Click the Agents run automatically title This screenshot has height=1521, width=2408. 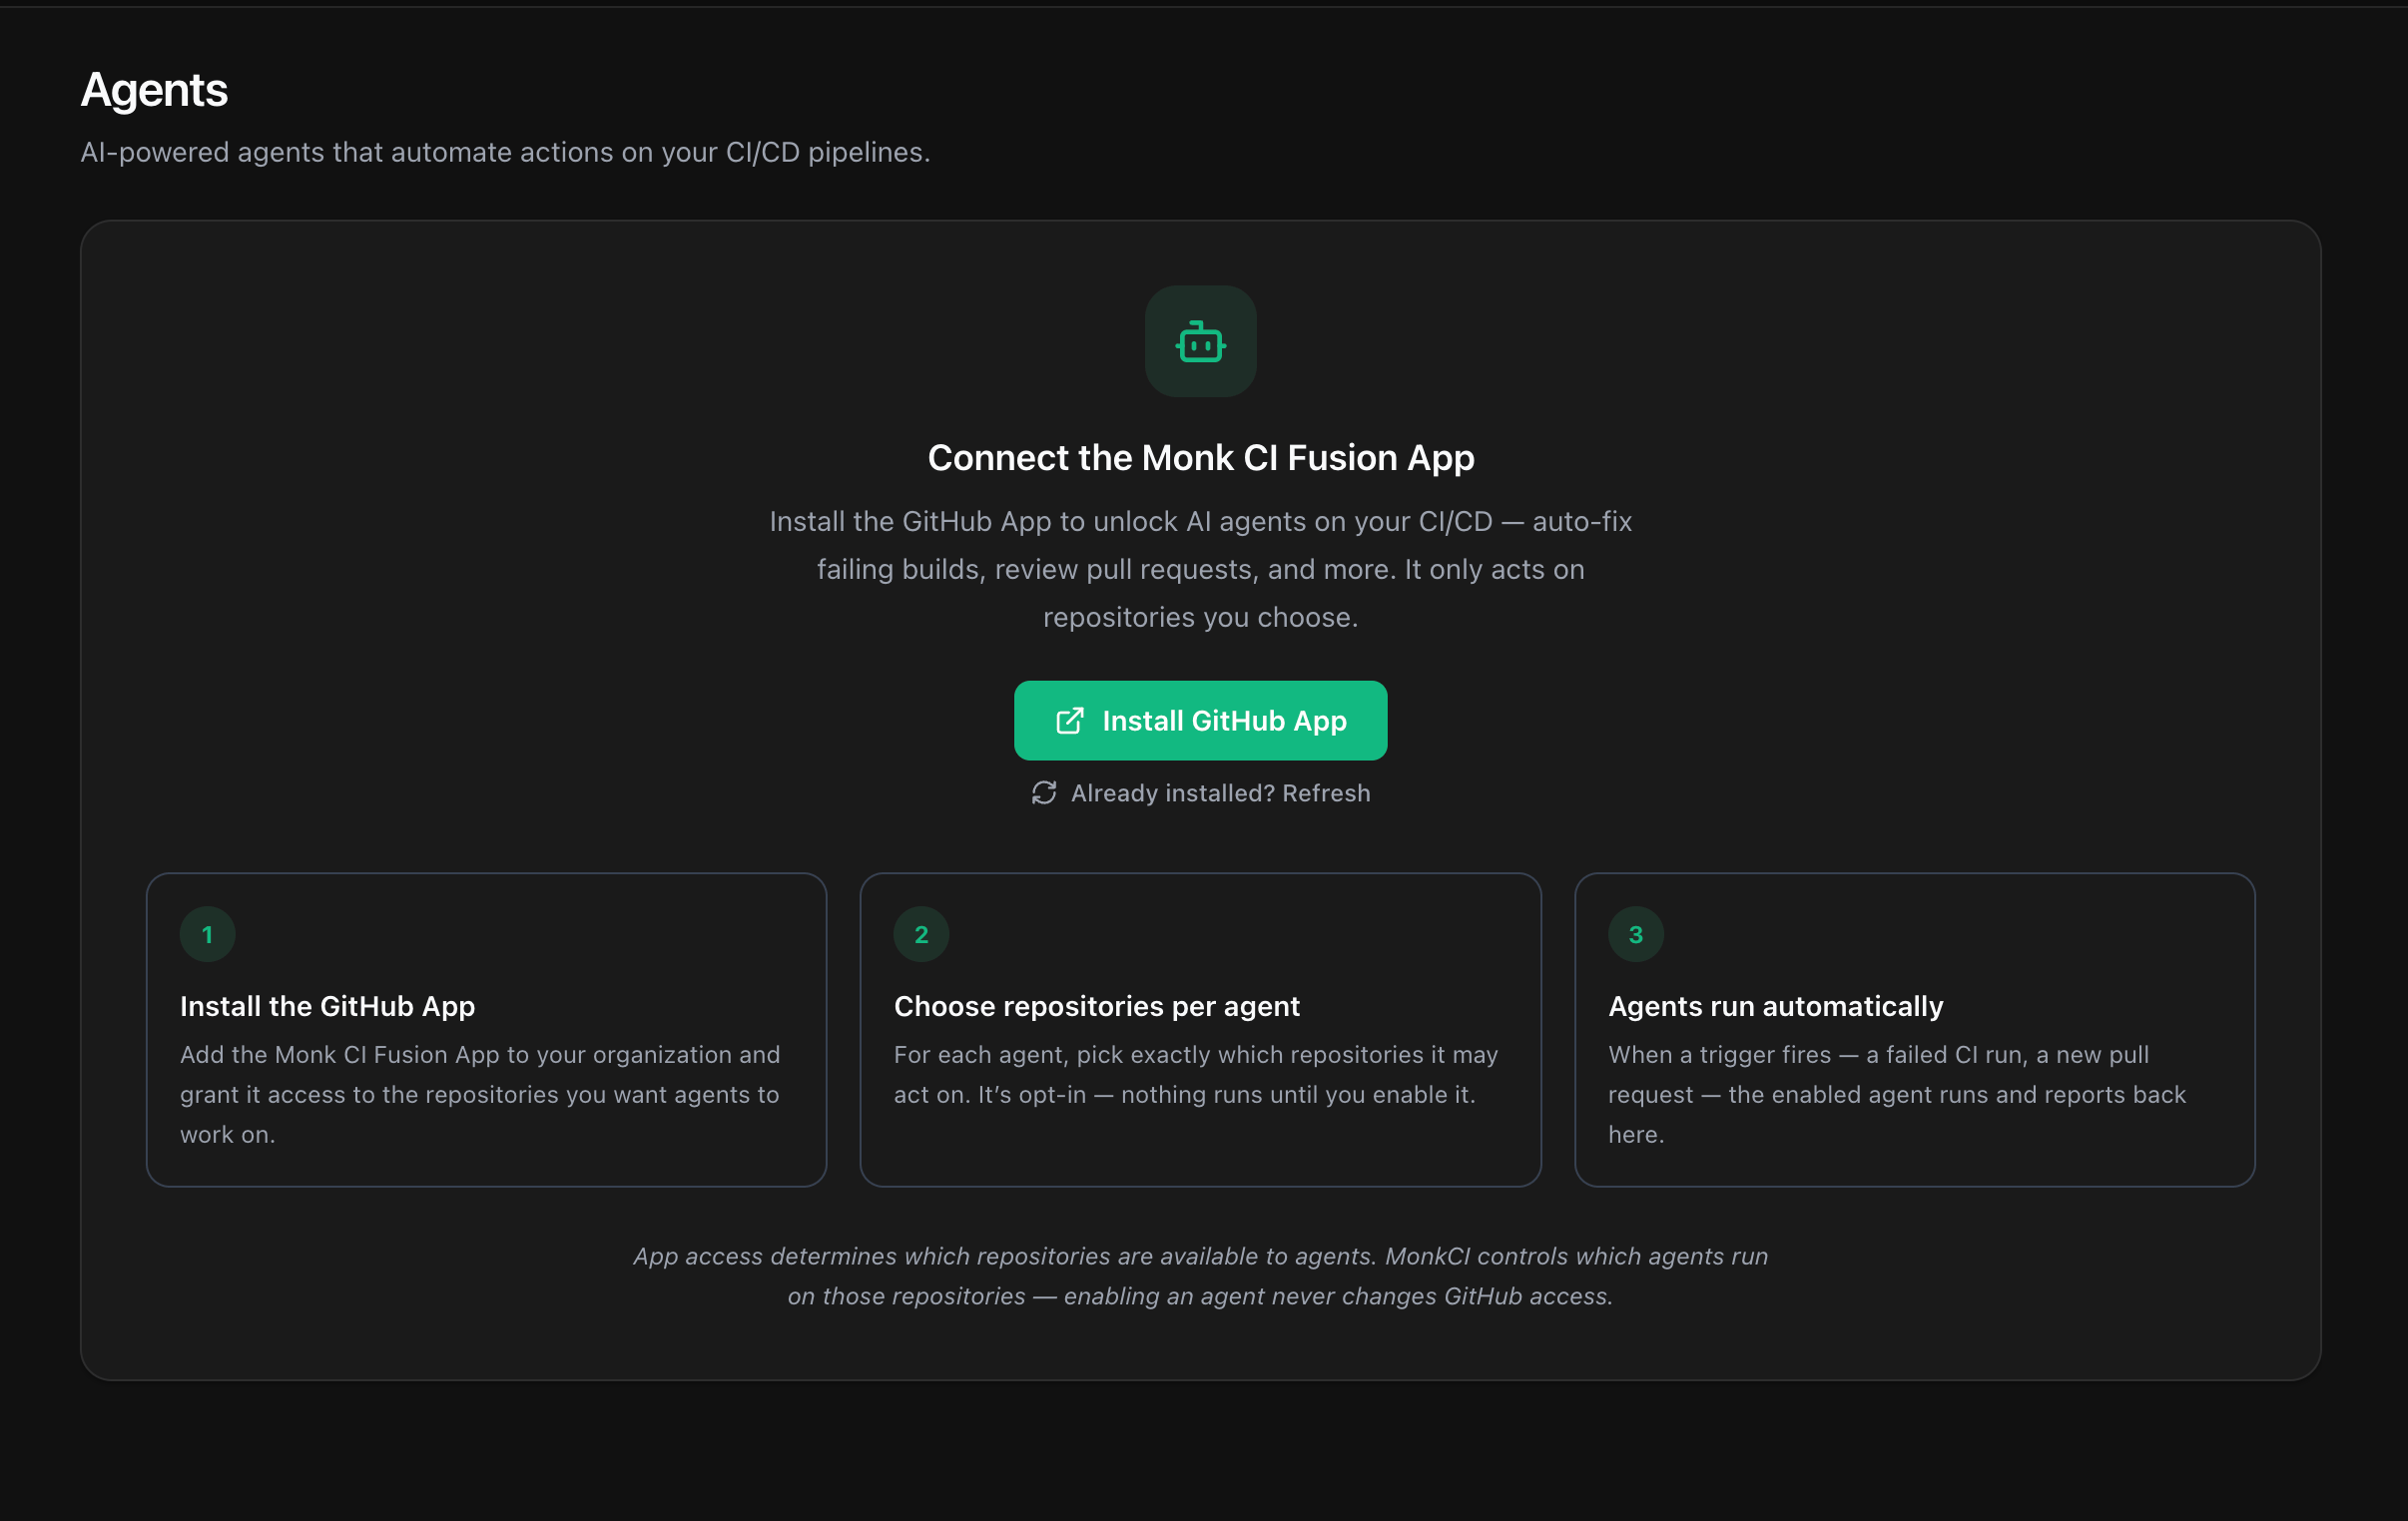pyautogui.click(x=1775, y=1006)
